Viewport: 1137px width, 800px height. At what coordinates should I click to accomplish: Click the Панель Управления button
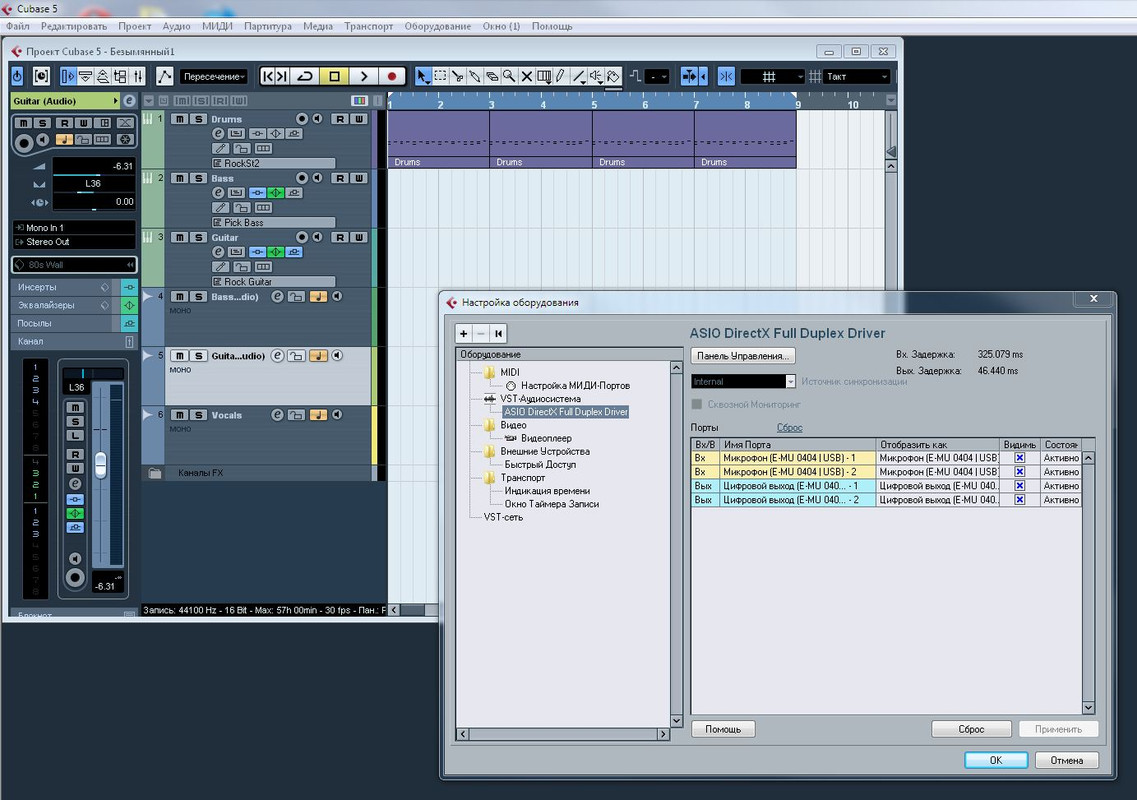(743, 356)
